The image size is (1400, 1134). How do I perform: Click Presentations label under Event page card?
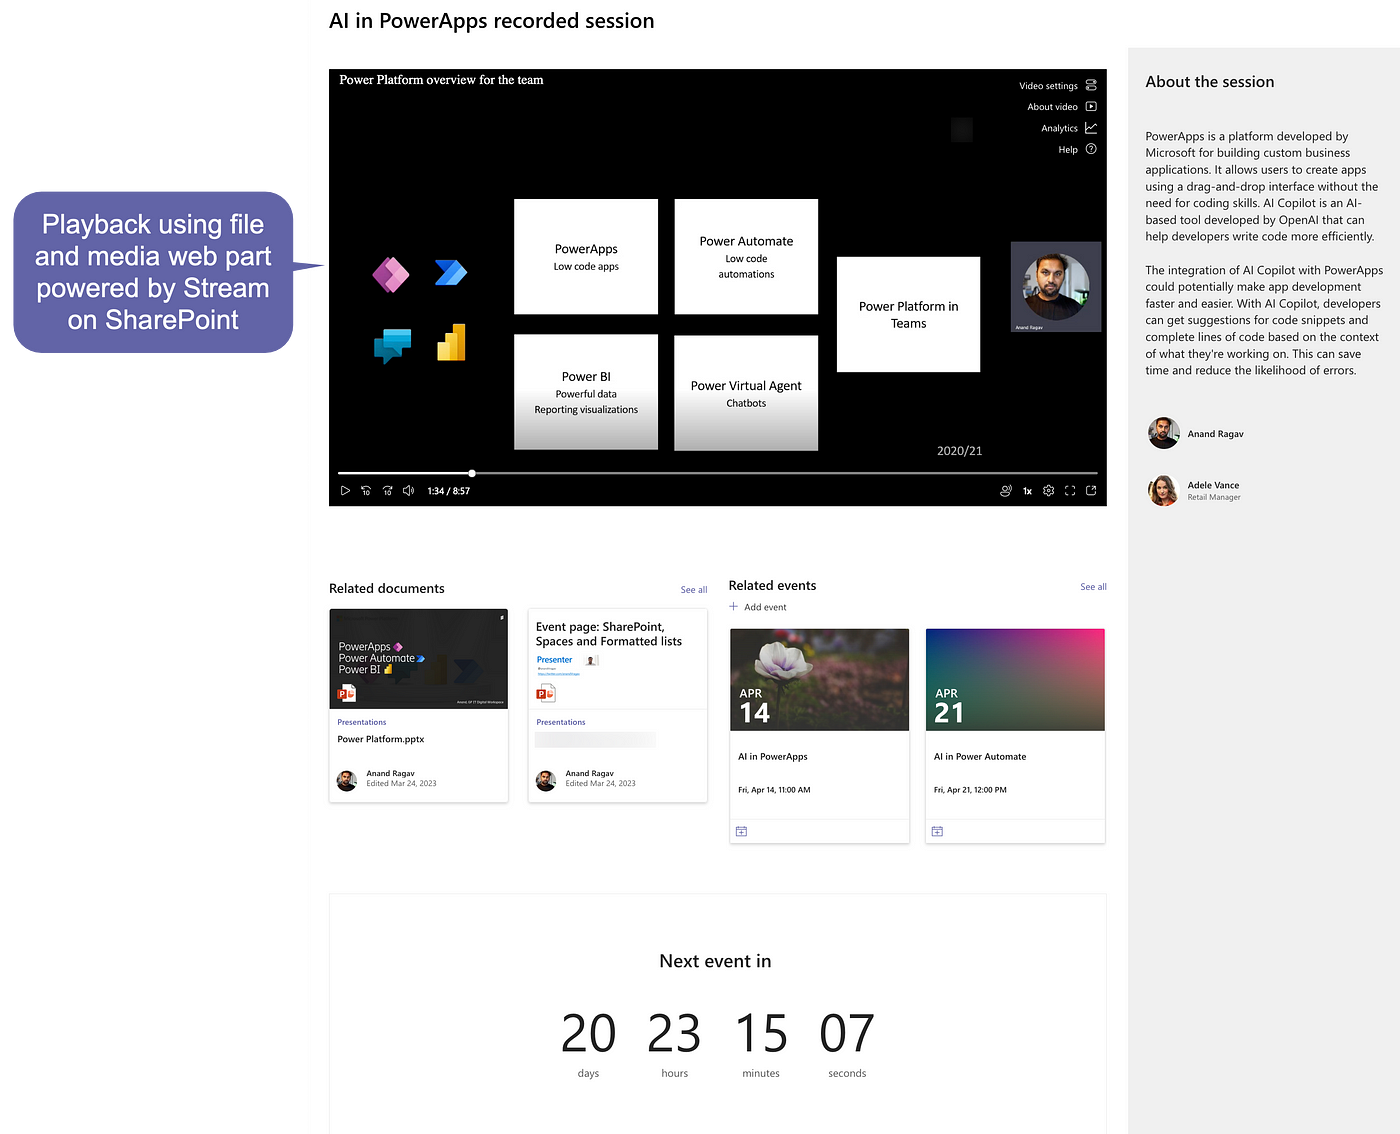pyautogui.click(x=561, y=722)
